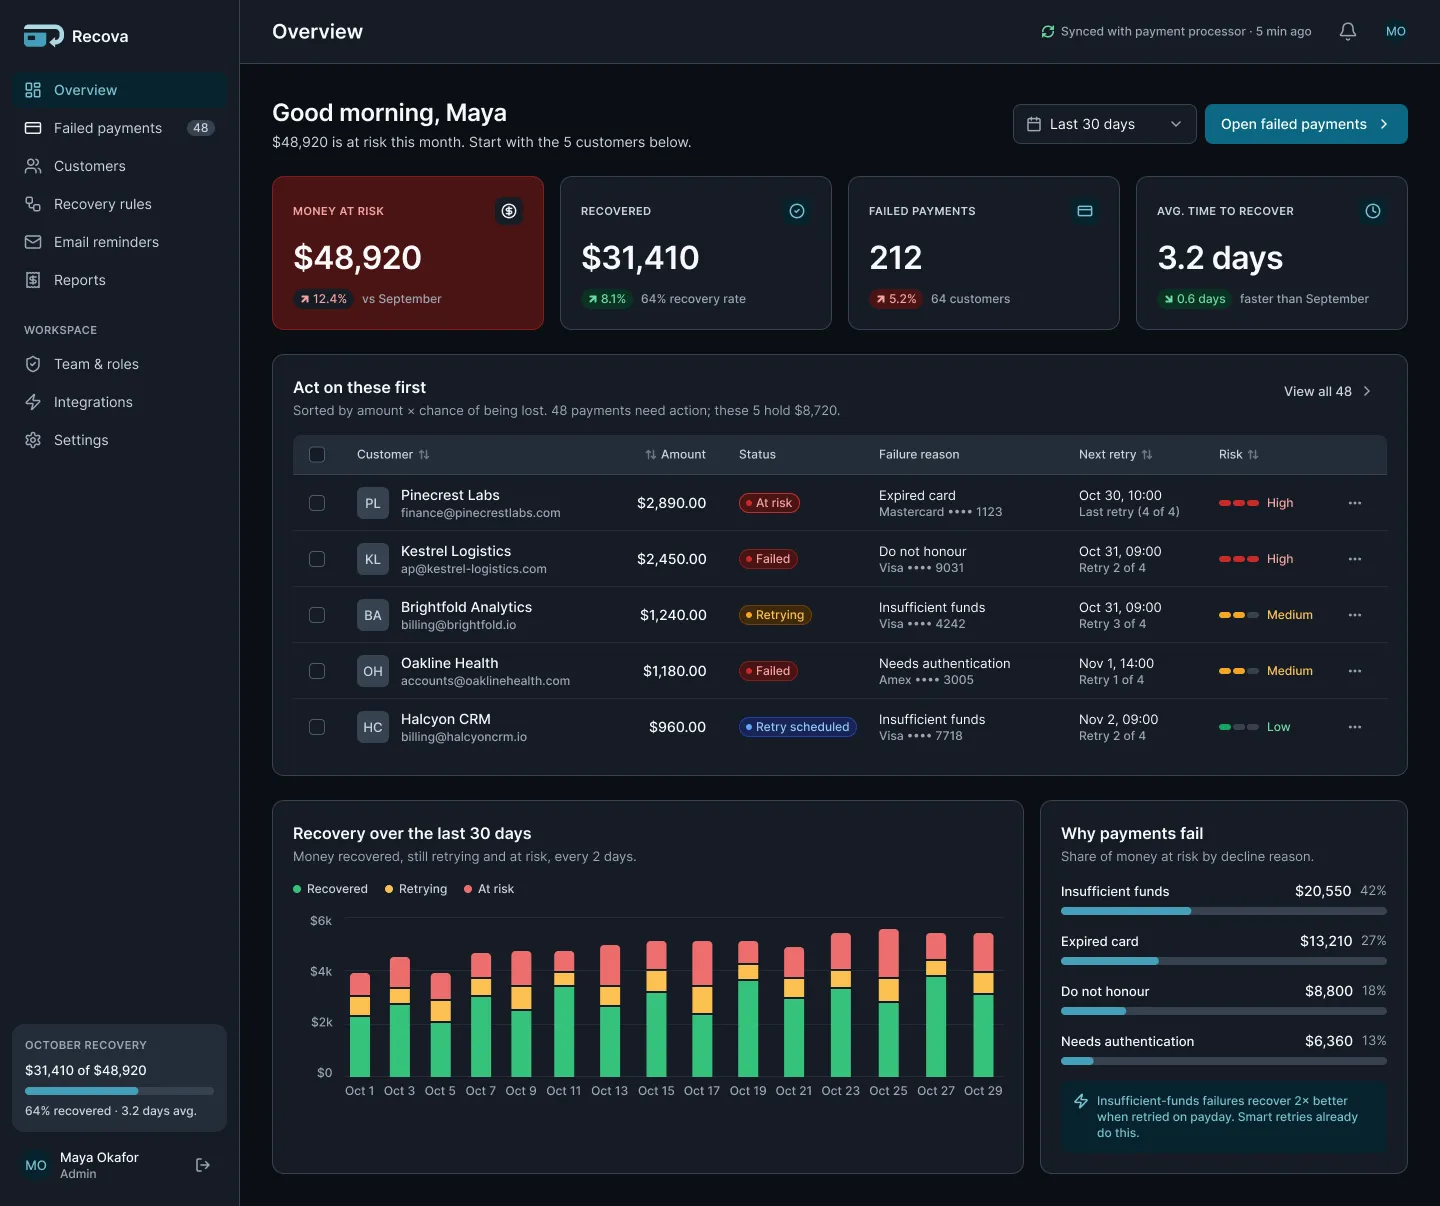Image resolution: width=1440 pixels, height=1206 pixels.
Task: Open row actions for Kestrel Logistics
Action: click(1355, 559)
